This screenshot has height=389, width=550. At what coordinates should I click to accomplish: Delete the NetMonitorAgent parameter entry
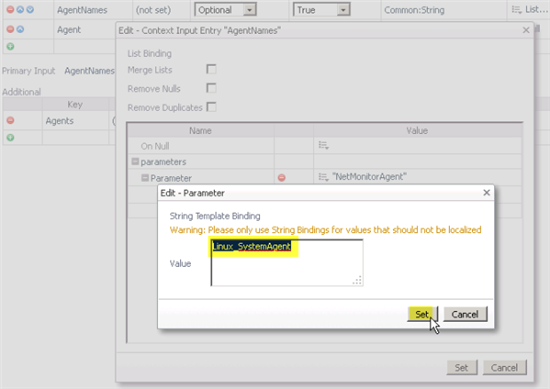tap(281, 177)
